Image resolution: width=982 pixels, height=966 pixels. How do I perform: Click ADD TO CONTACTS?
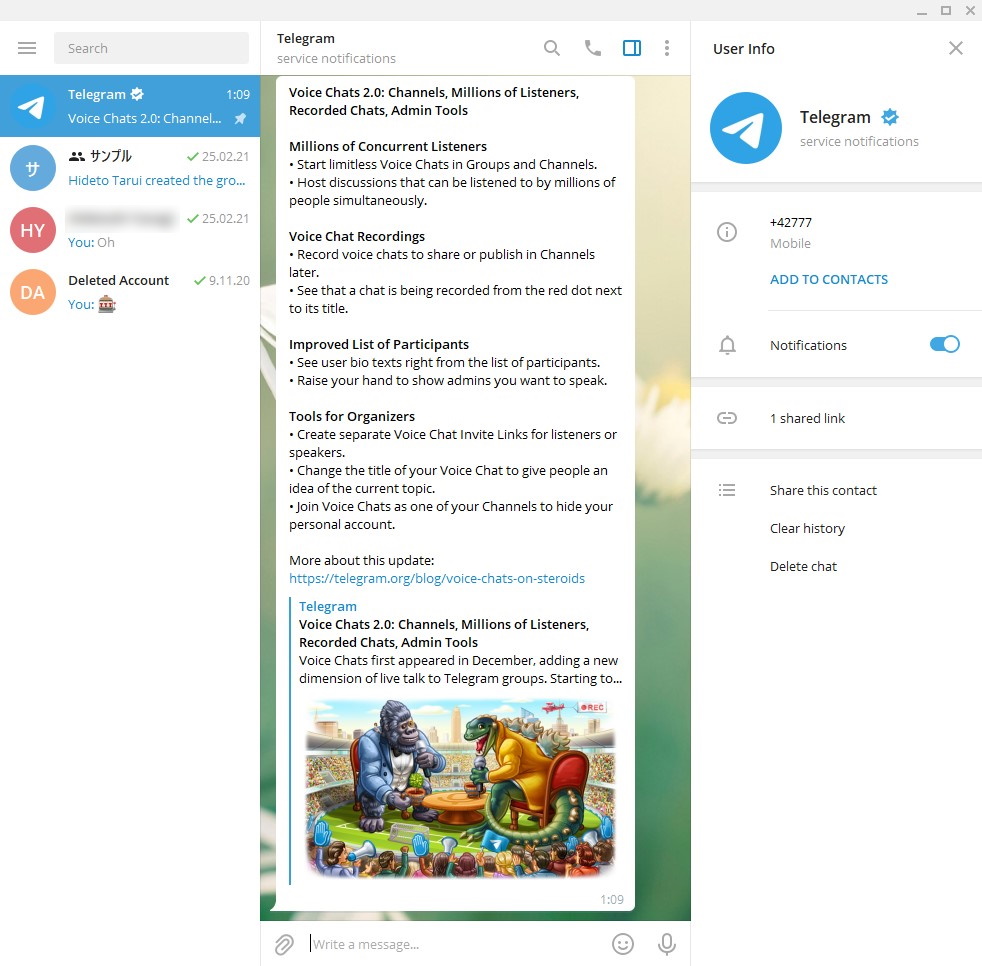(x=828, y=279)
